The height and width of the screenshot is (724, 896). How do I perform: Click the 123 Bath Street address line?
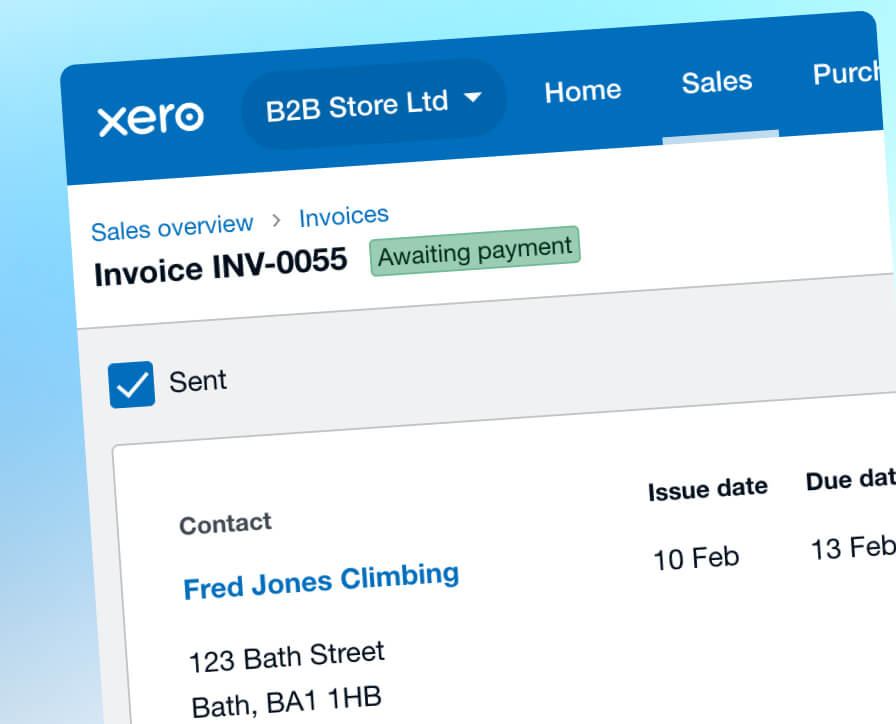coord(287,656)
